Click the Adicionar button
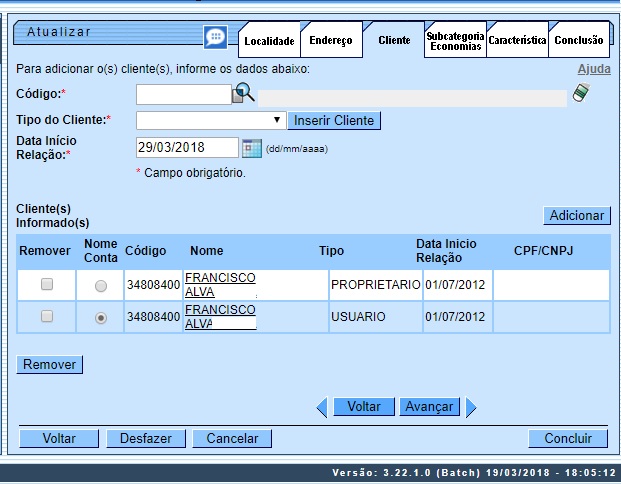This screenshot has height=484, width=621. pyautogui.click(x=577, y=215)
